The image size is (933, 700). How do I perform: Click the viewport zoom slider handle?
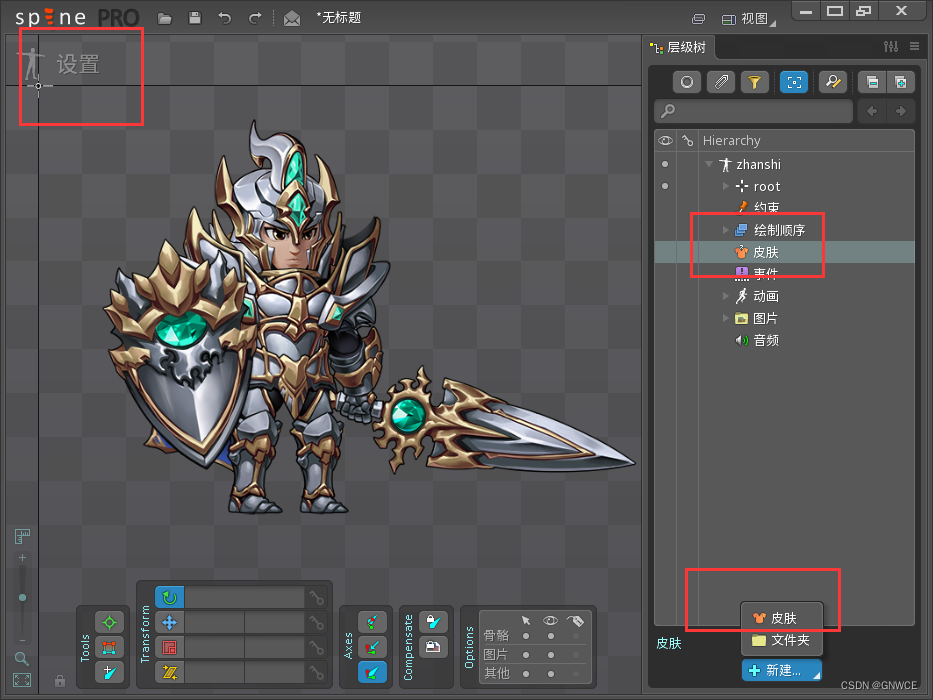coord(23,597)
